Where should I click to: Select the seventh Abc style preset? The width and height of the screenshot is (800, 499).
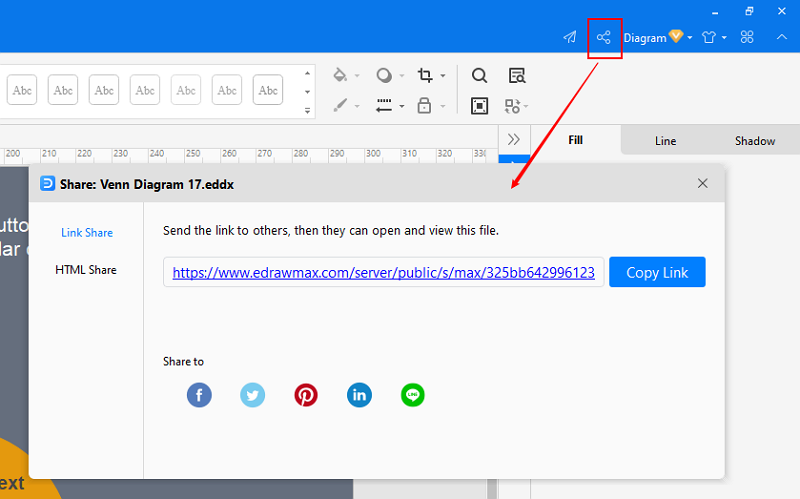(268, 90)
